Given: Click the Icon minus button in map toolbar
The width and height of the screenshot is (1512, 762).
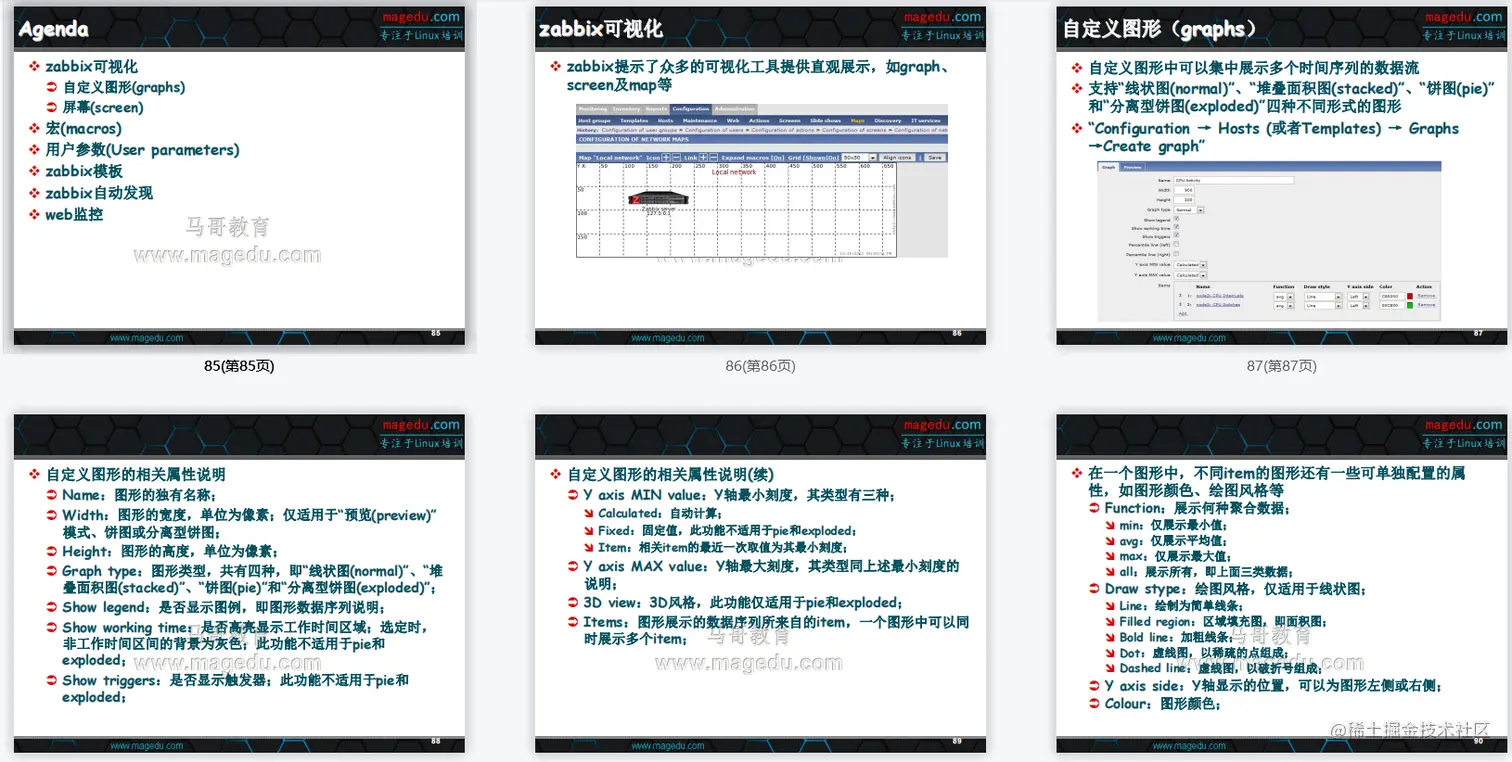Looking at the screenshot, I should (x=677, y=158).
